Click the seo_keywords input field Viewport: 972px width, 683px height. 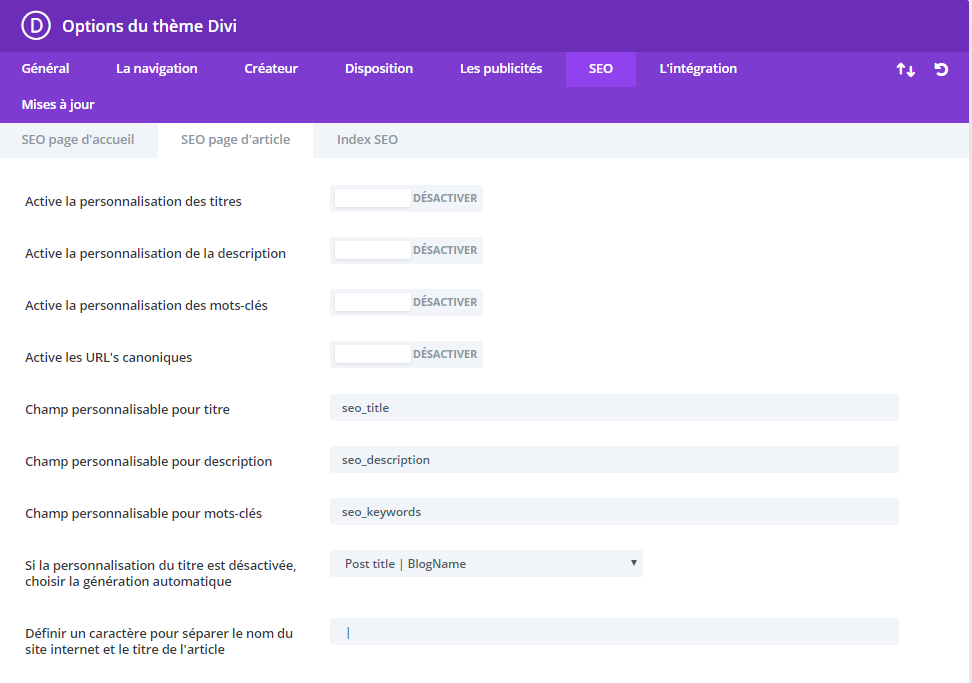coord(614,512)
